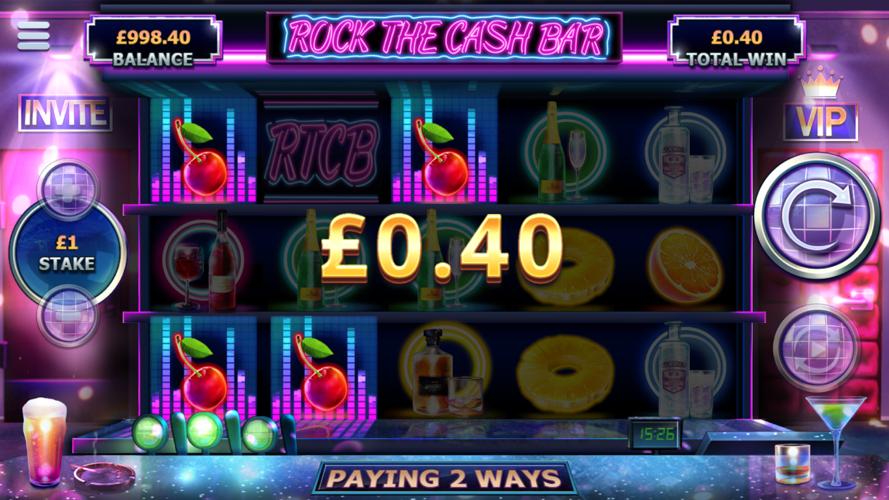Click the £0.40 TOTAL WIN panel
This screenshot has height=500, width=889.
coord(736,41)
